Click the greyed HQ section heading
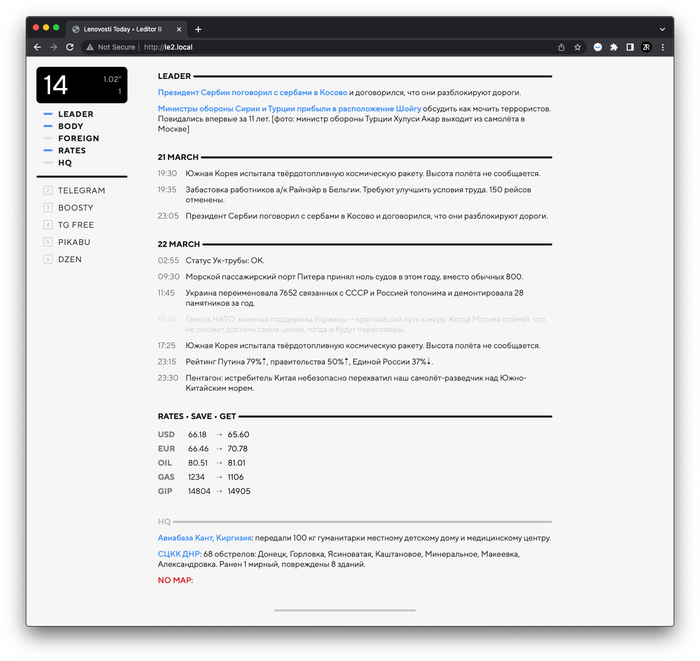Image resolution: width=700 pixels, height=661 pixels. point(164,521)
